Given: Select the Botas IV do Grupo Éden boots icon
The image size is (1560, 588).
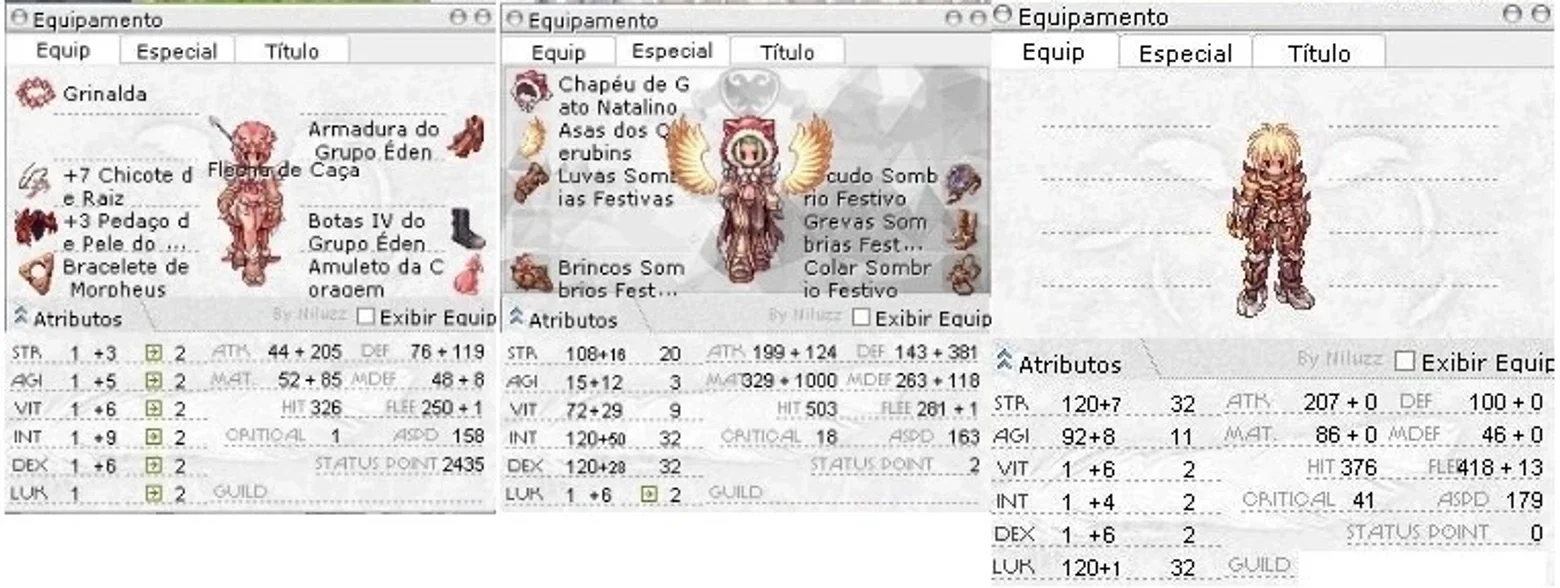Looking at the screenshot, I should tap(467, 229).
